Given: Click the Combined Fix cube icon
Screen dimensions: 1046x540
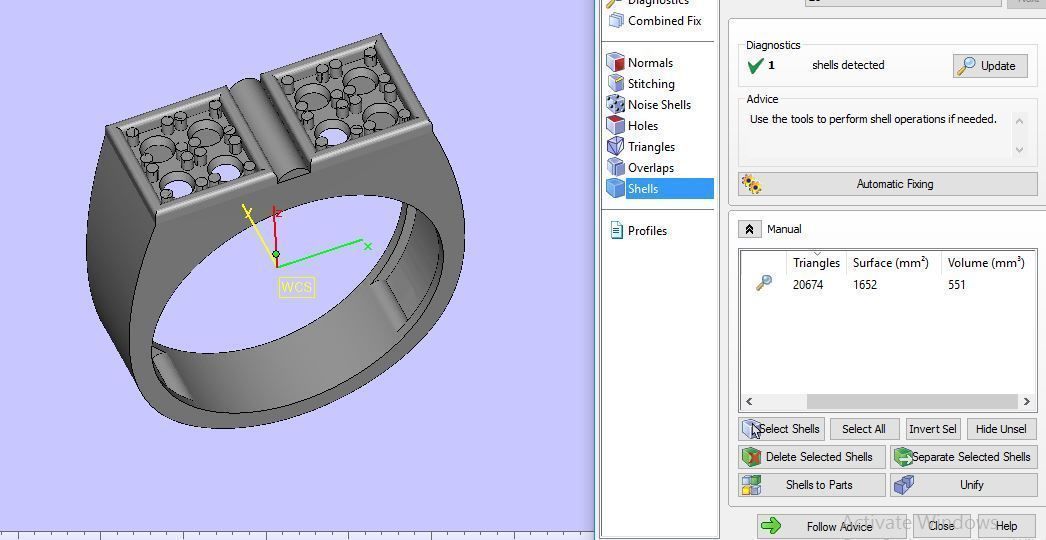Looking at the screenshot, I should 616,21.
